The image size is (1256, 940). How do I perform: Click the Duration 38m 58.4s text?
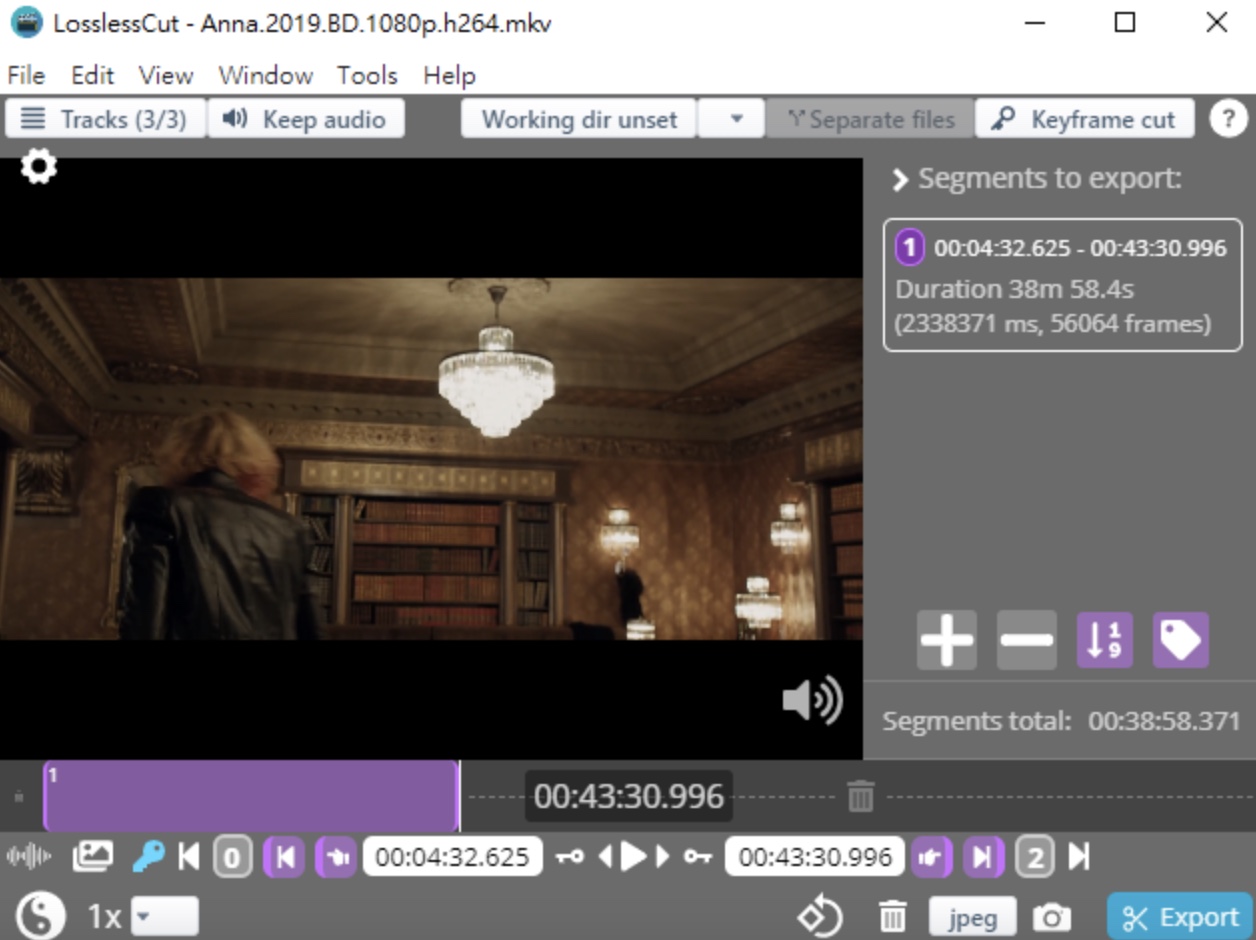pyautogui.click(x=1014, y=289)
